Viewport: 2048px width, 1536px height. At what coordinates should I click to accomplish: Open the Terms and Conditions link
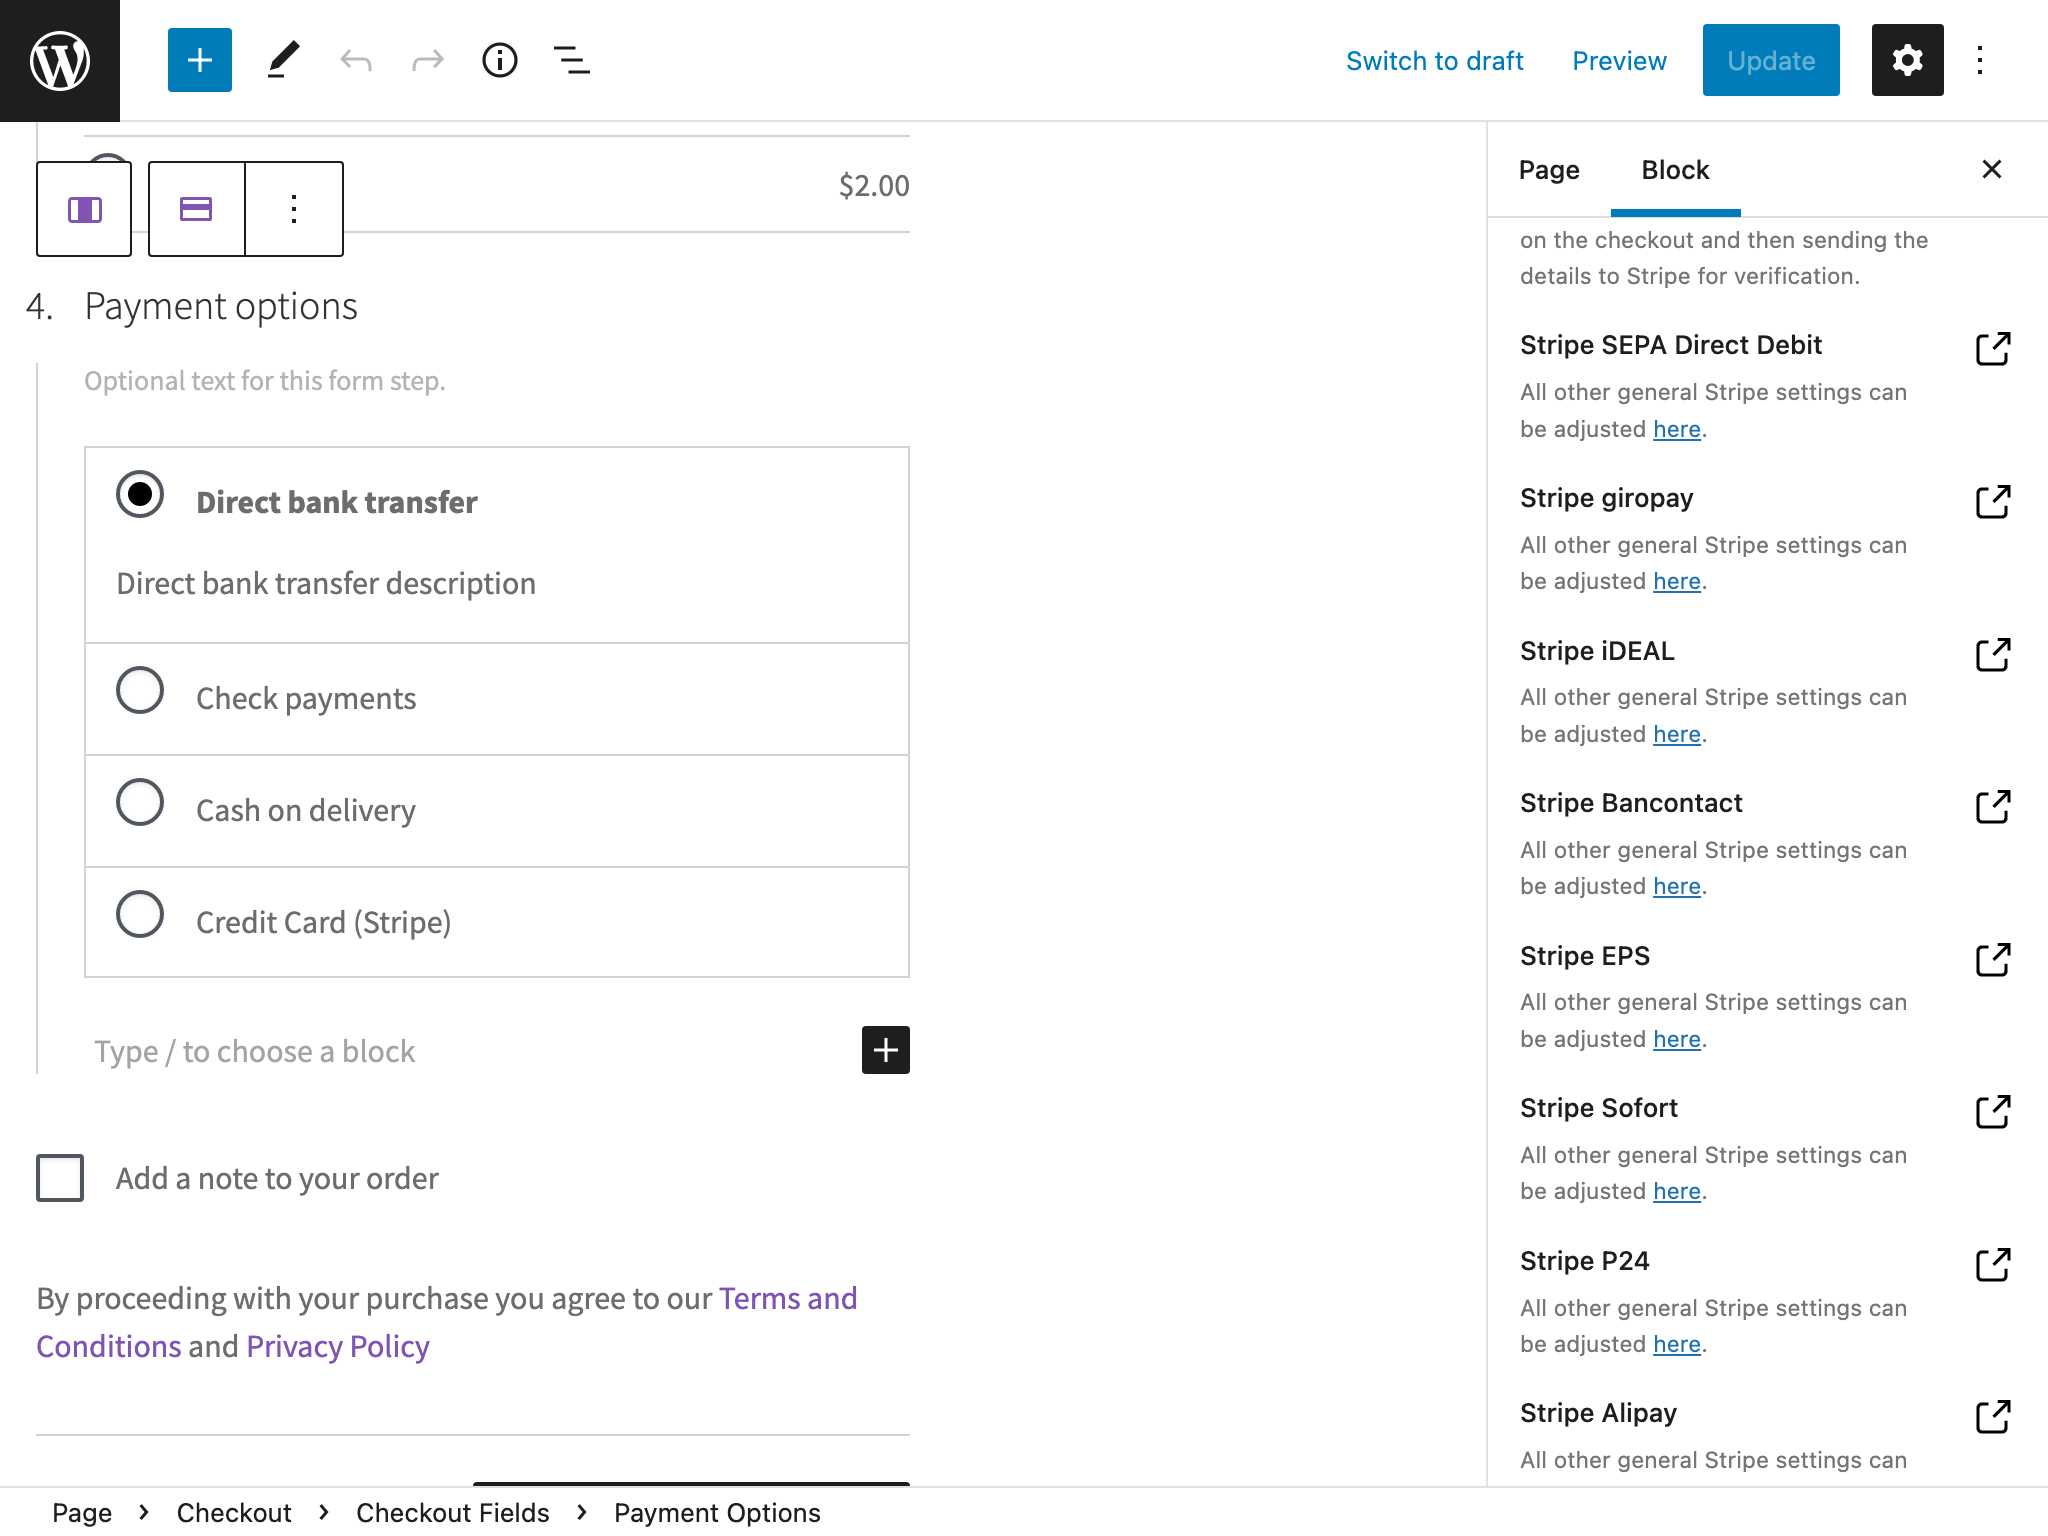[x=788, y=1298]
